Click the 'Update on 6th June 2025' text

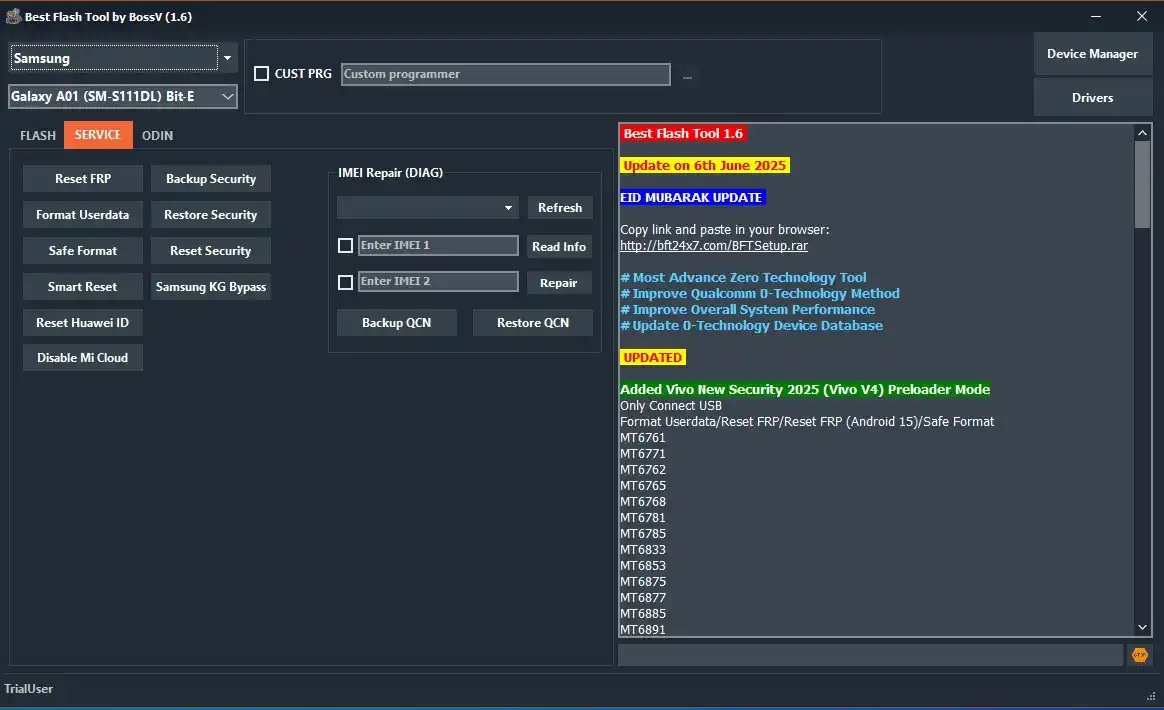(x=704, y=166)
